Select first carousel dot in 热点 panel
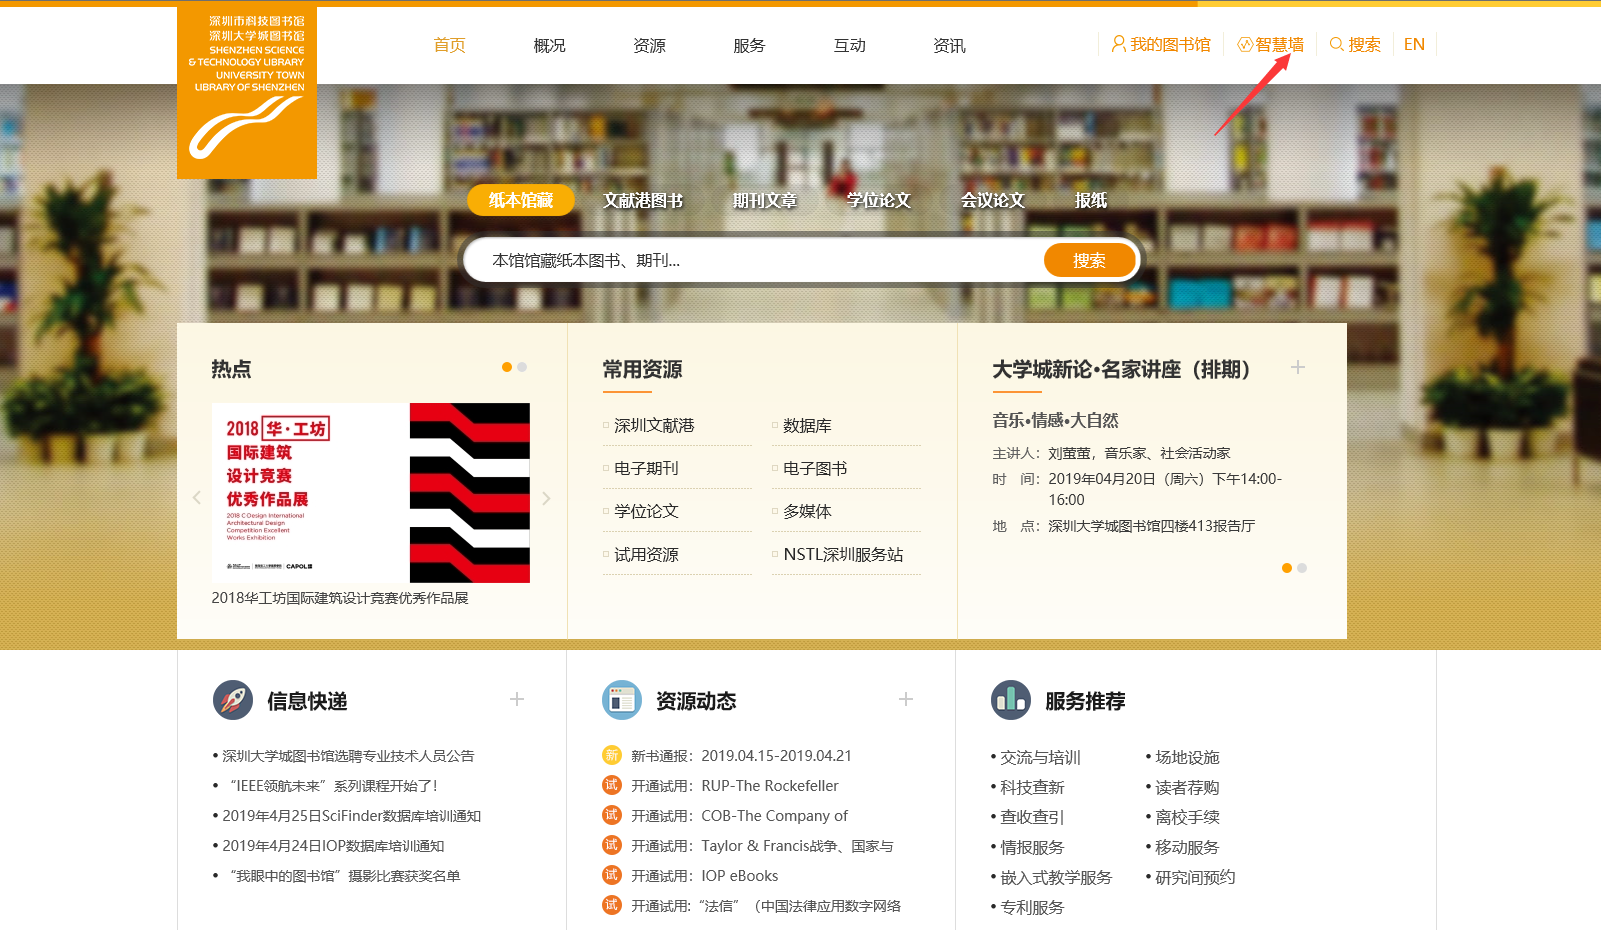This screenshot has width=1601, height=930. (507, 367)
